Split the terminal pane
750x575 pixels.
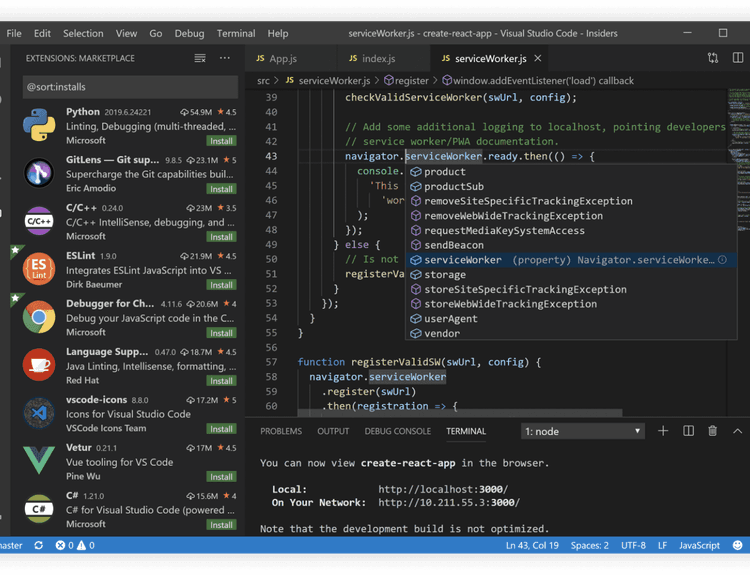(x=688, y=431)
